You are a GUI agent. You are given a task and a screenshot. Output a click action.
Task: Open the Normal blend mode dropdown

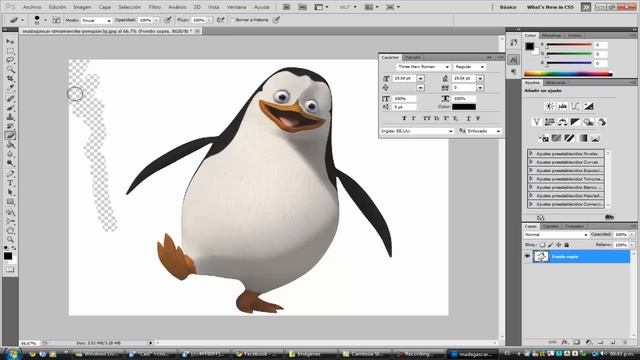point(556,235)
